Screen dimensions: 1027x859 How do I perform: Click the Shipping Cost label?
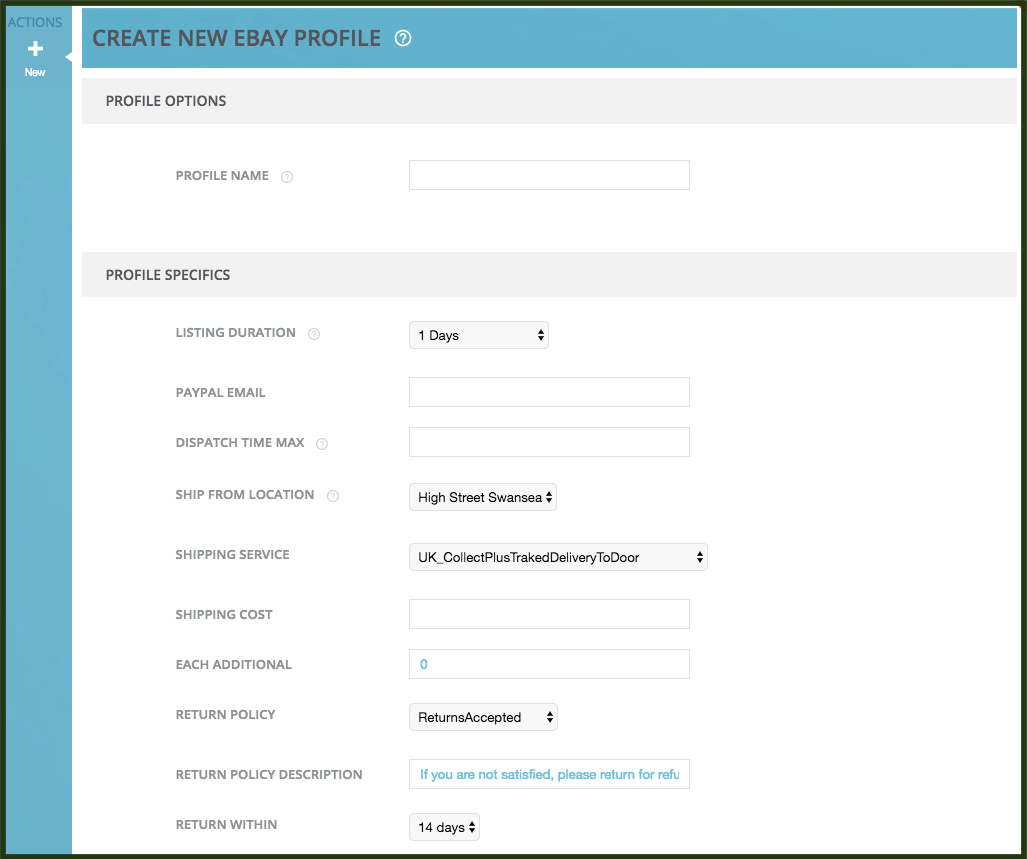(x=224, y=615)
